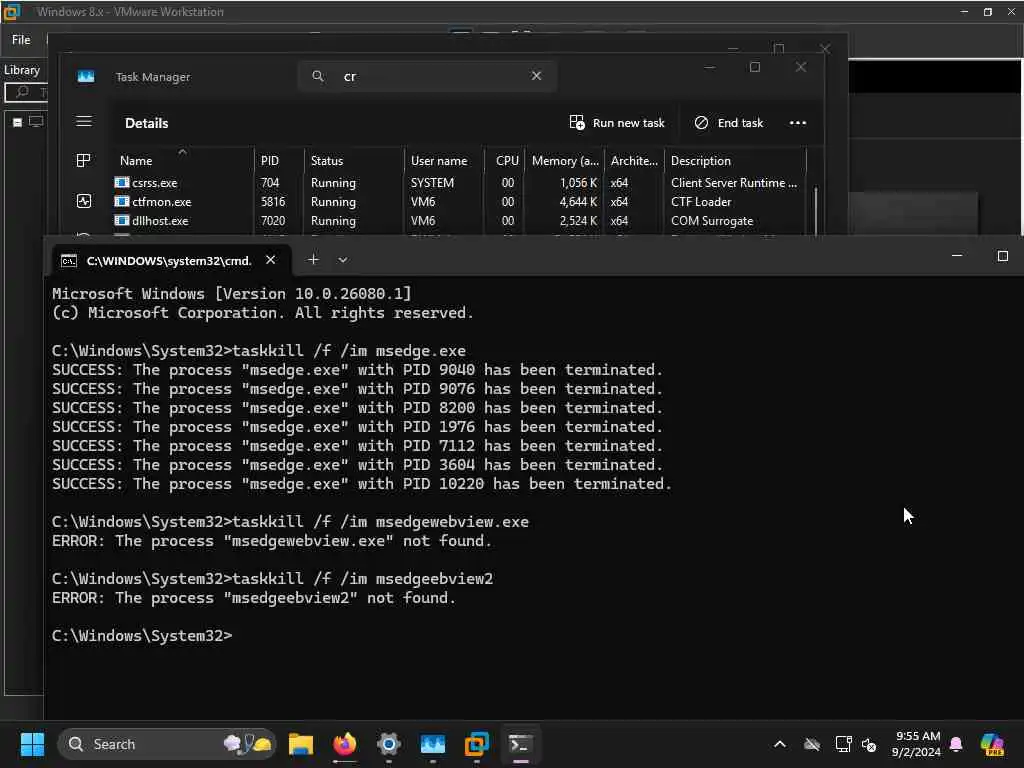This screenshot has height=768, width=1024.
Task: Open a new terminal tab with plus
Action: click(313, 260)
